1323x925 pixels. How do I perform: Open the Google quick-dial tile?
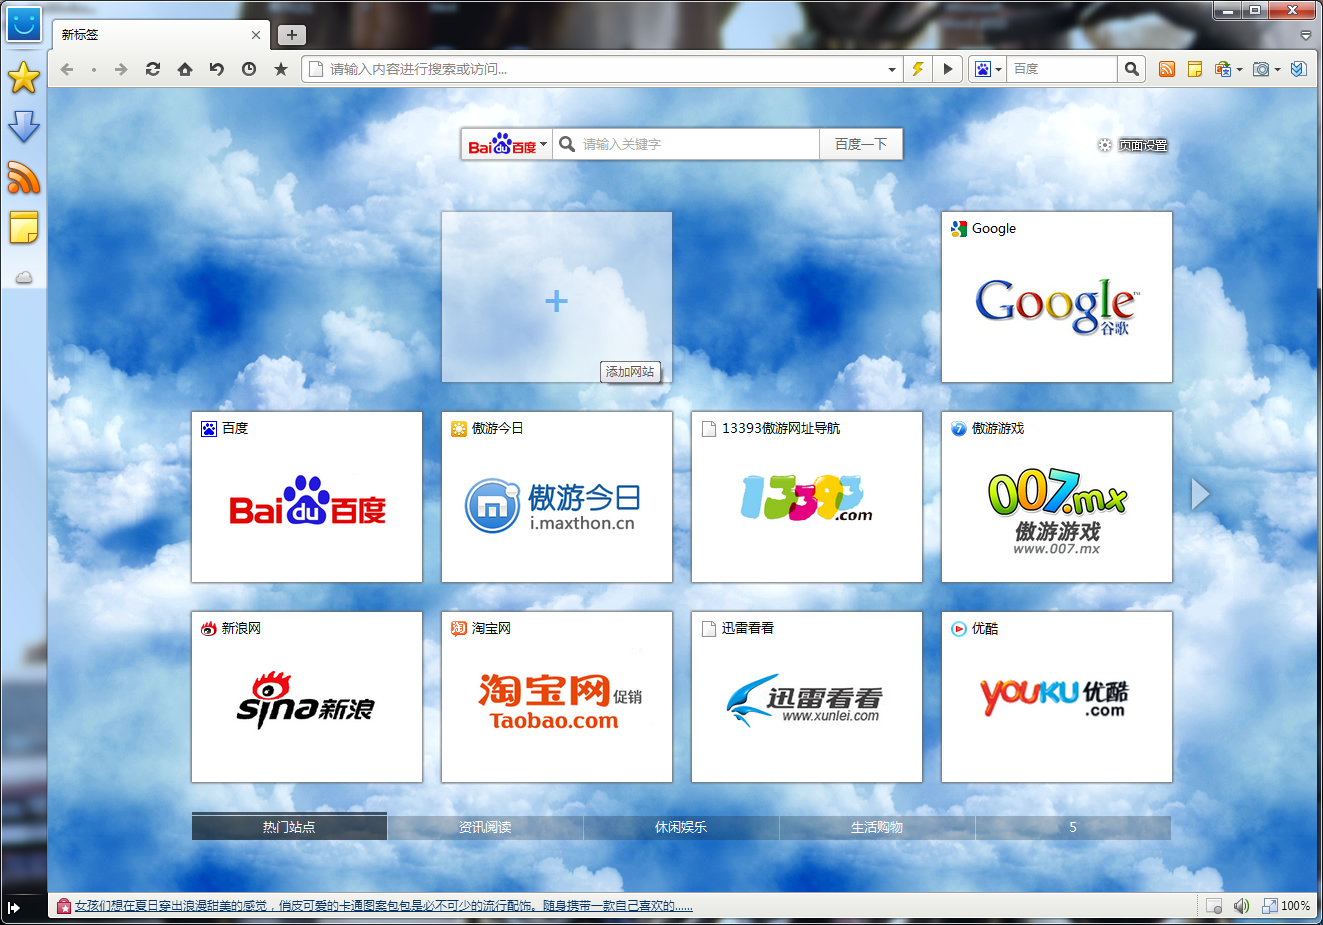(x=1057, y=297)
